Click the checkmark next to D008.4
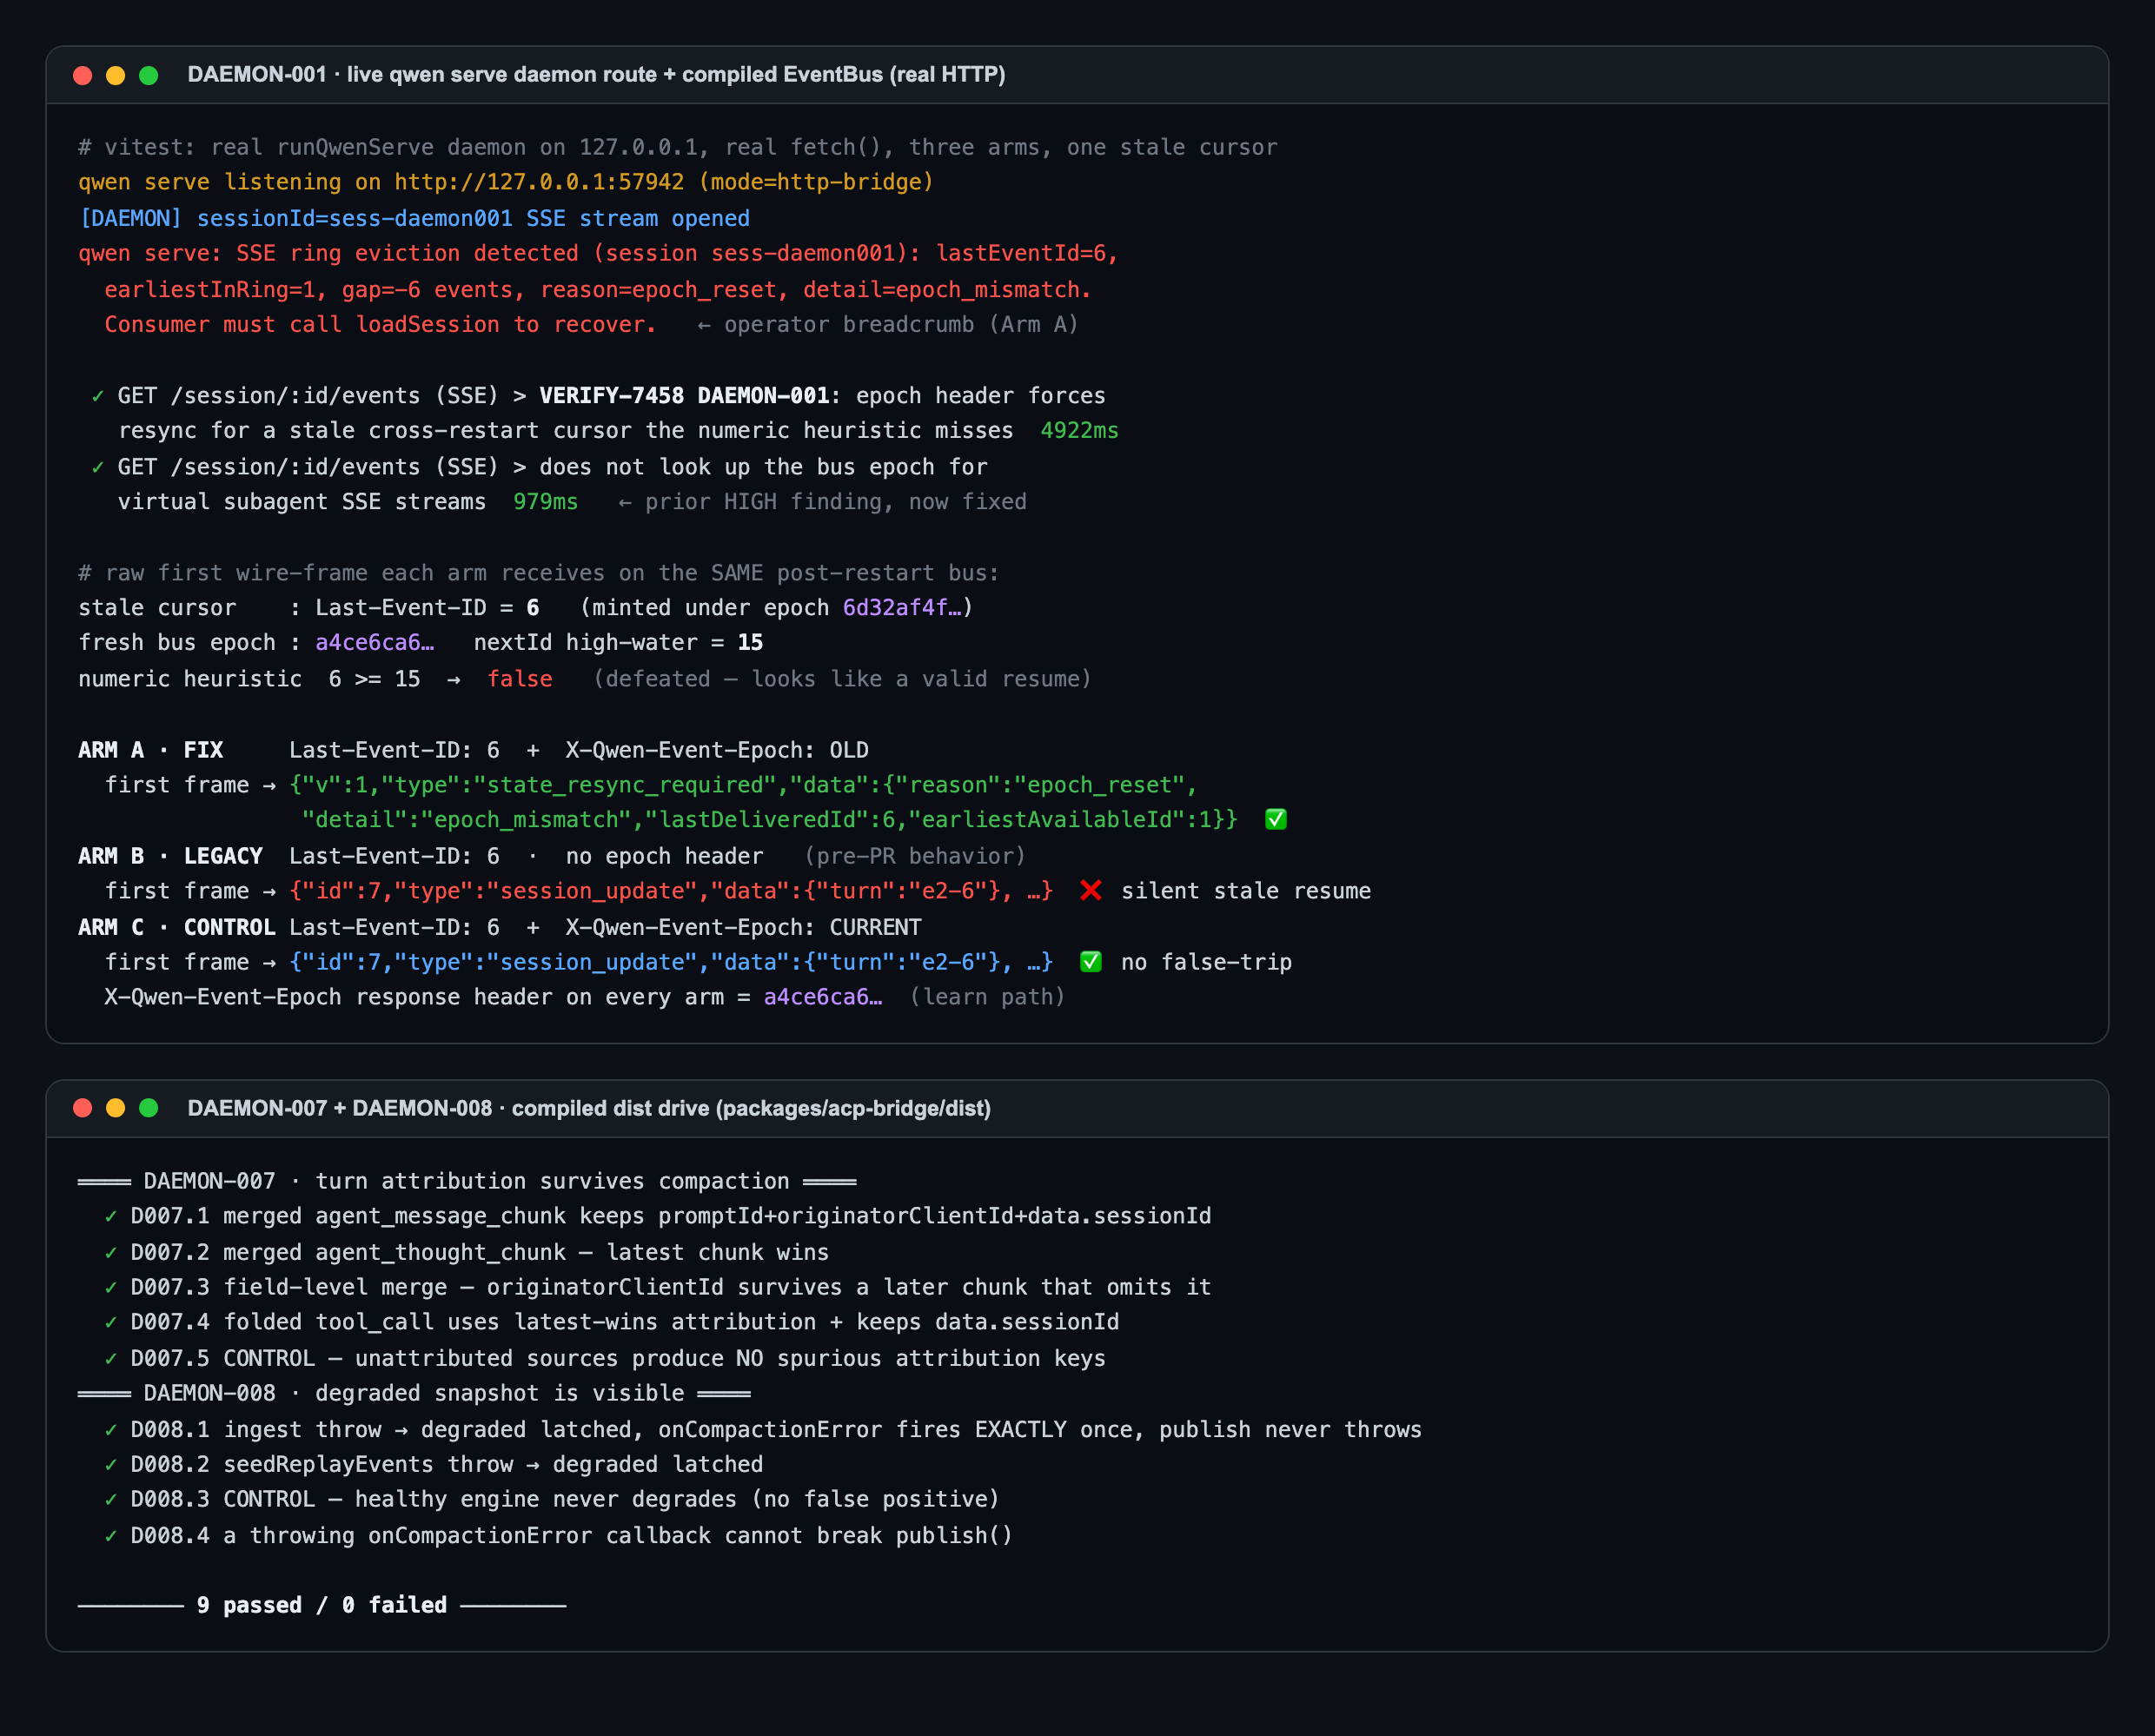2155x1736 pixels. tap(111, 1536)
